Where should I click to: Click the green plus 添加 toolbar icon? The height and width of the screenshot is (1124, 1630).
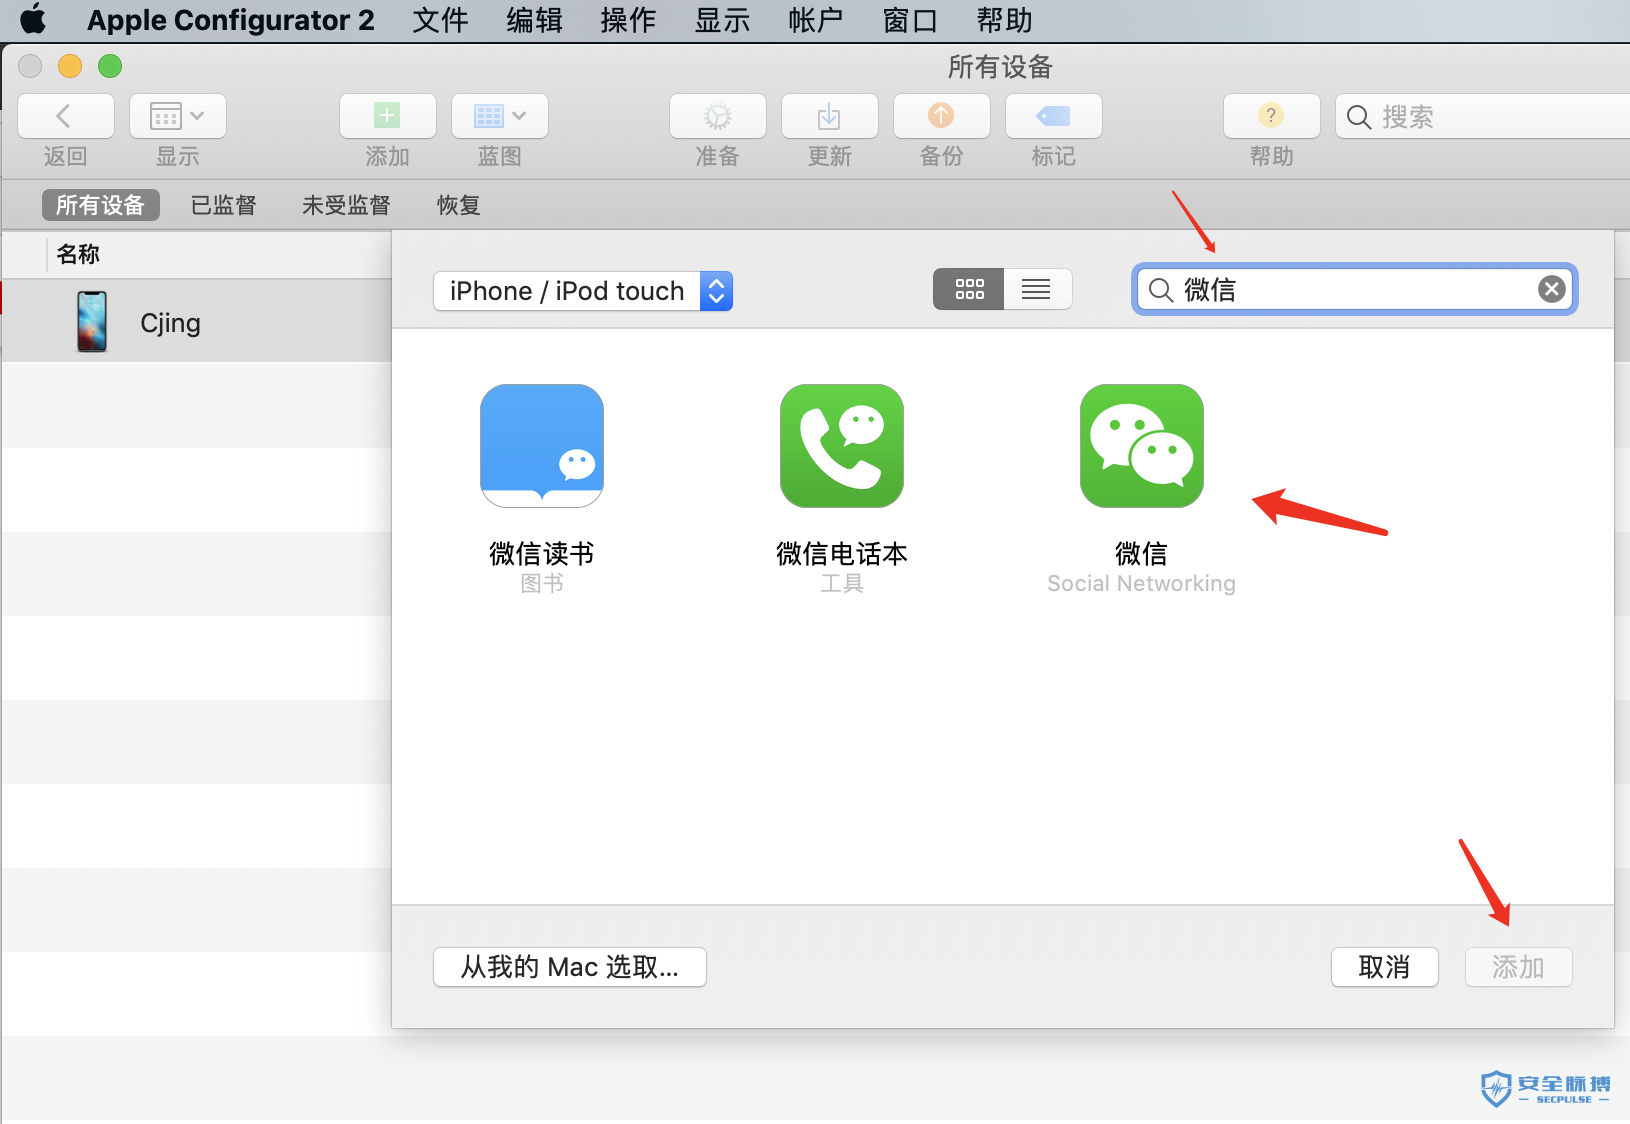pos(387,116)
